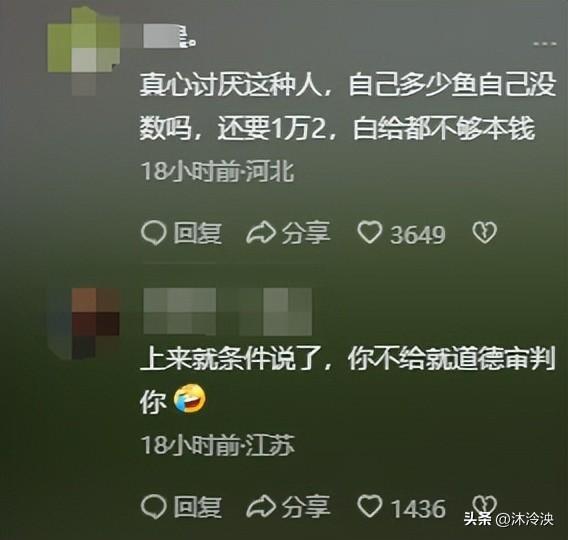The width and height of the screenshot is (568, 540).
Task: Open the green pixelated avatar of the first commenter
Action: (x=84, y=51)
